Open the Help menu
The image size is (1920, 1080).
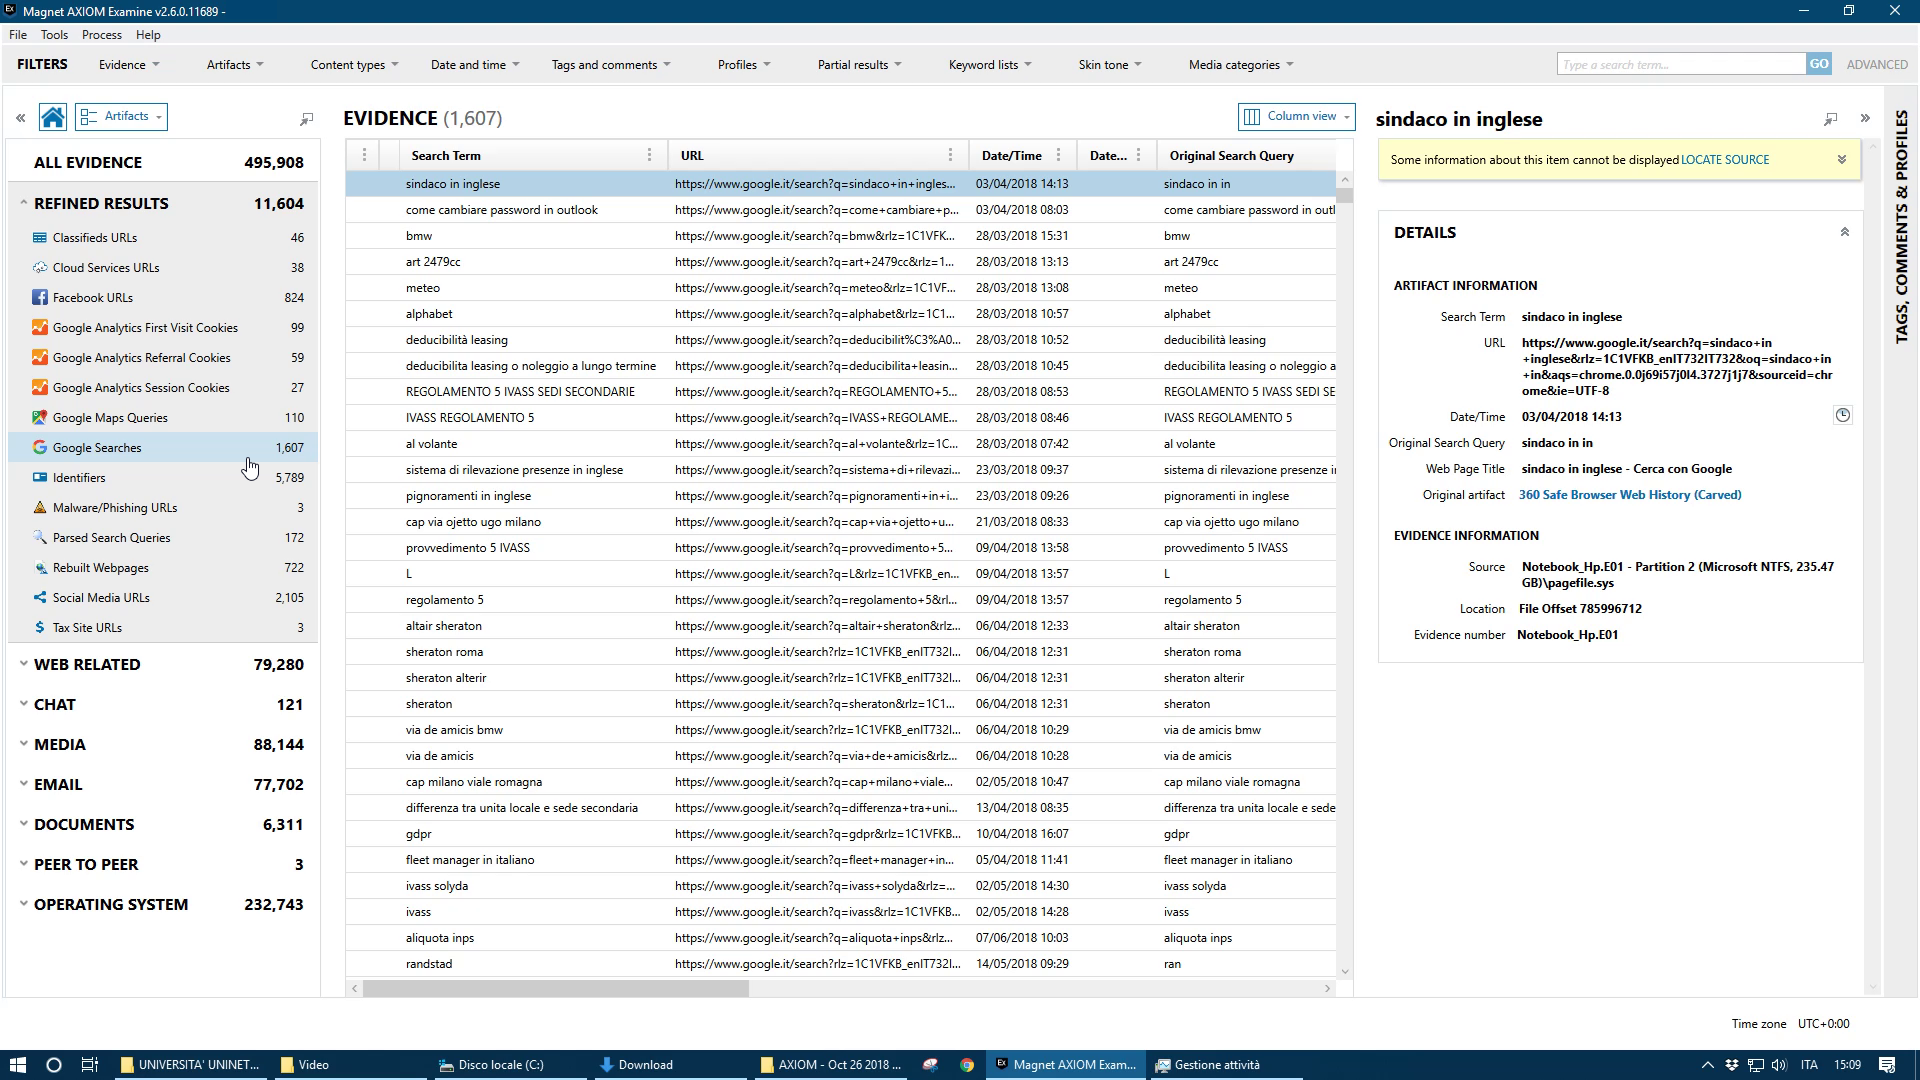click(x=148, y=35)
